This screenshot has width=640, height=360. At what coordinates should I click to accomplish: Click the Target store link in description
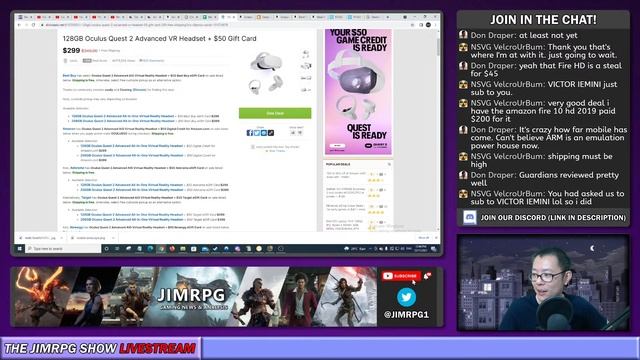tap(86, 198)
